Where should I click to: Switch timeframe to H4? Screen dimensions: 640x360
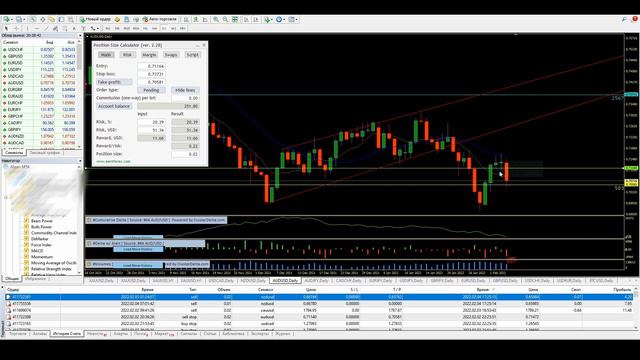155,28
